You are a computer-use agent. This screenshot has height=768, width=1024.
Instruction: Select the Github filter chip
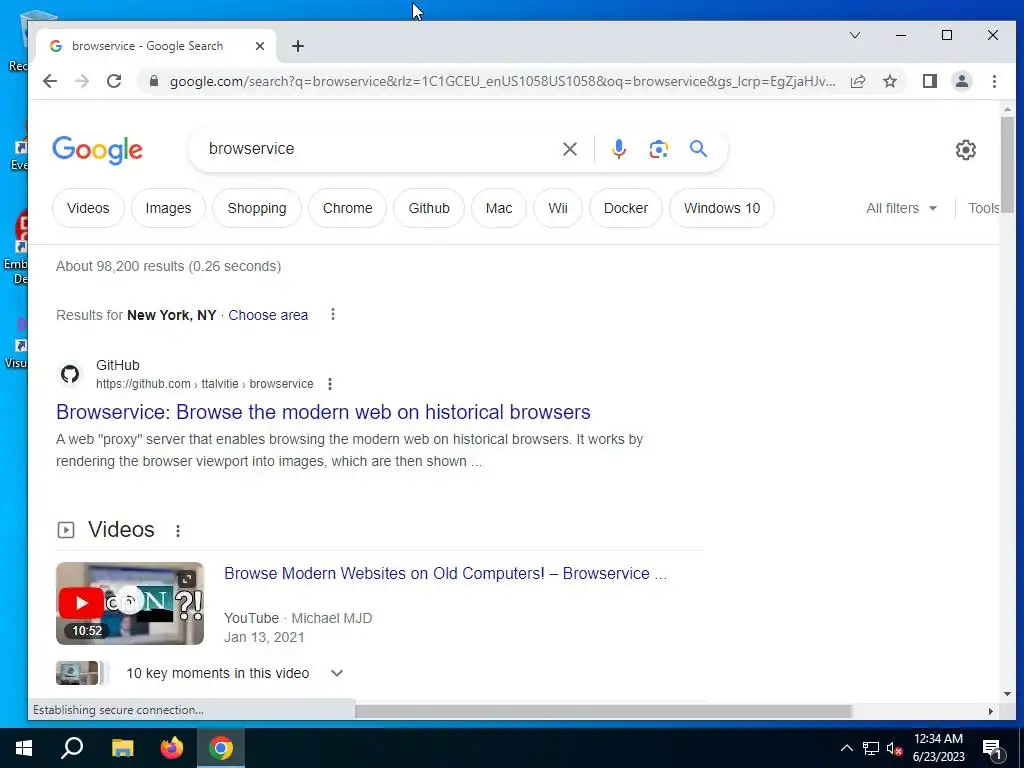pyautogui.click(x=429, y=208)
